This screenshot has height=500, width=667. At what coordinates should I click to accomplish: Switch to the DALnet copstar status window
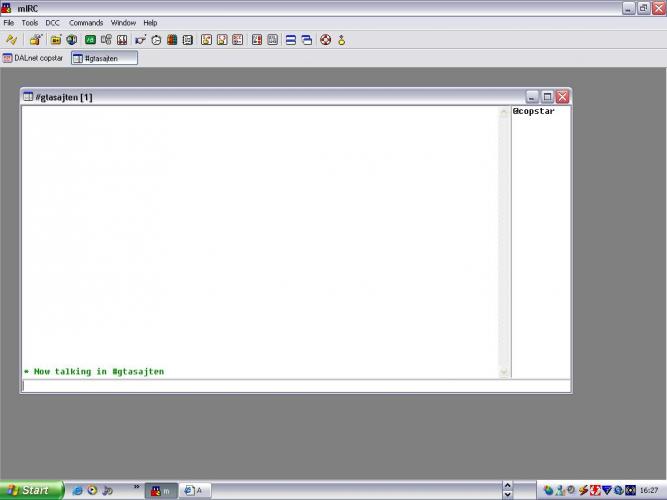(33, 58)
